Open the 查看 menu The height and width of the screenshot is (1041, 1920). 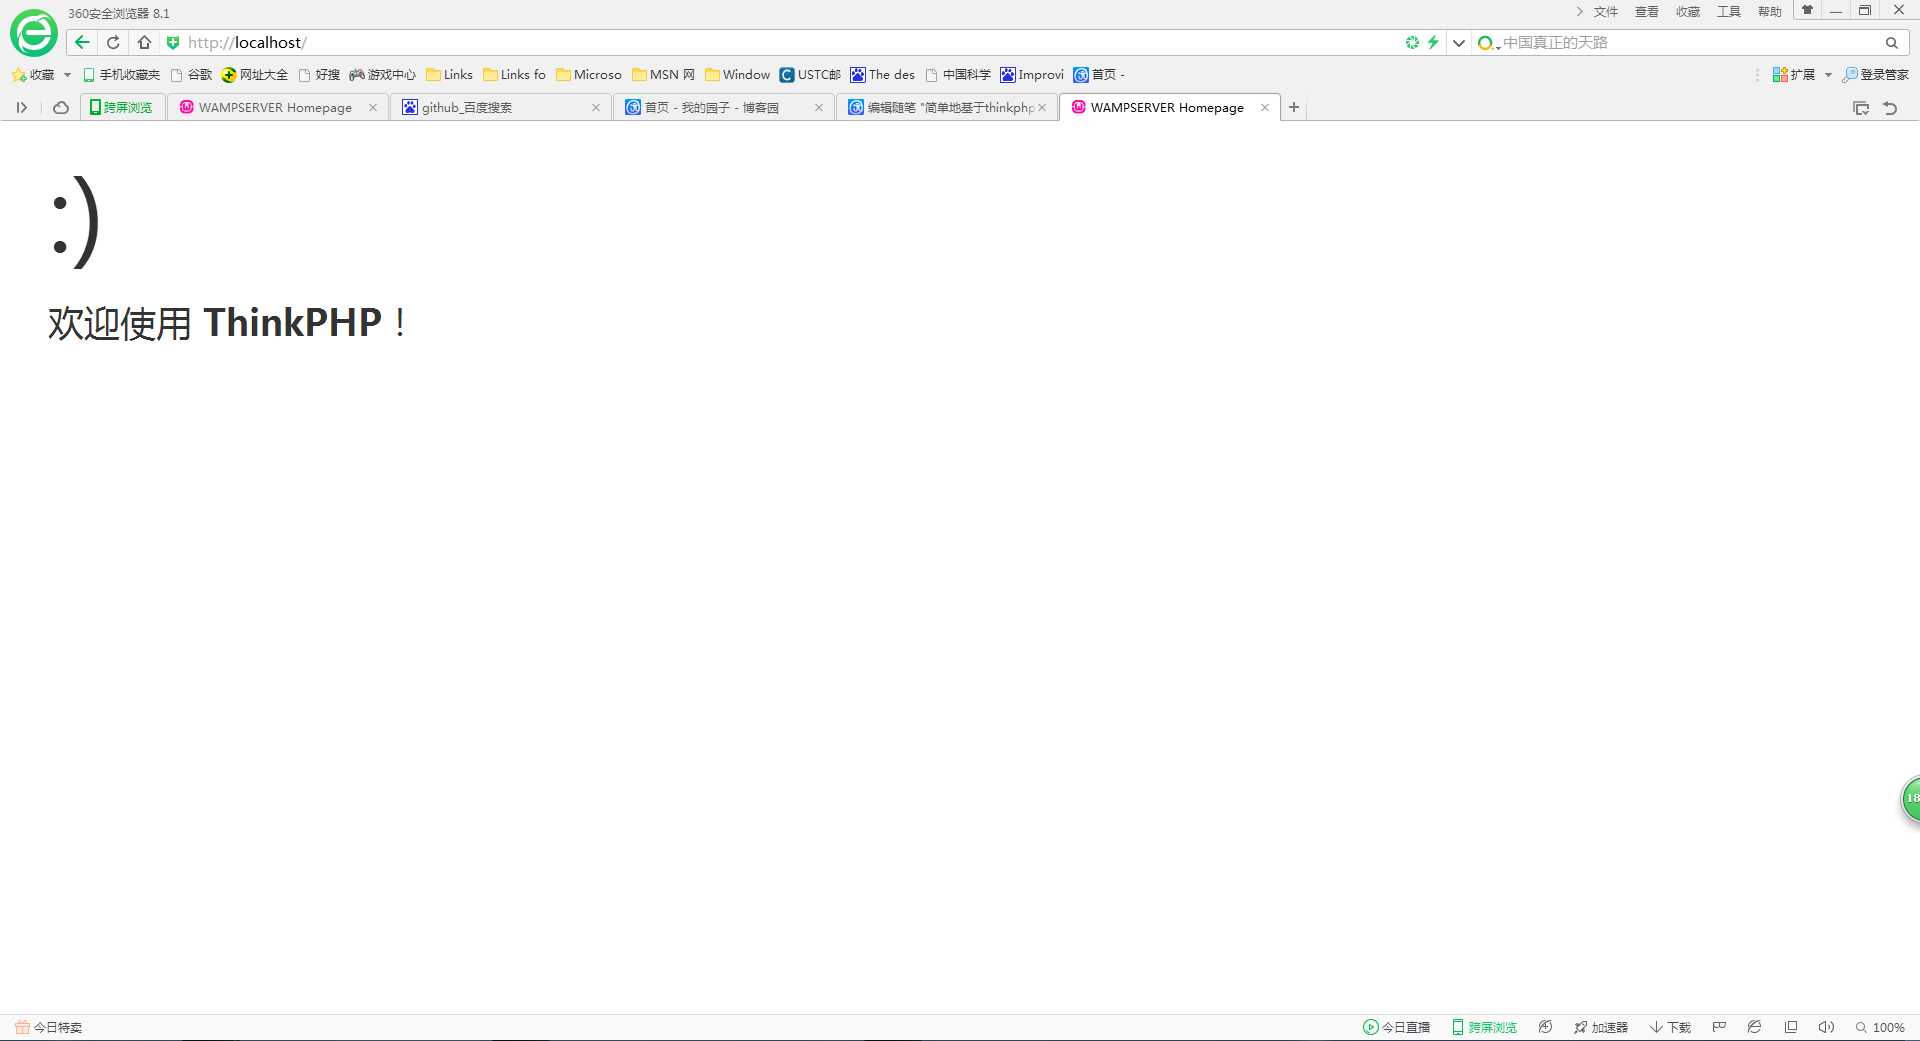click(x=1647, y=12)
